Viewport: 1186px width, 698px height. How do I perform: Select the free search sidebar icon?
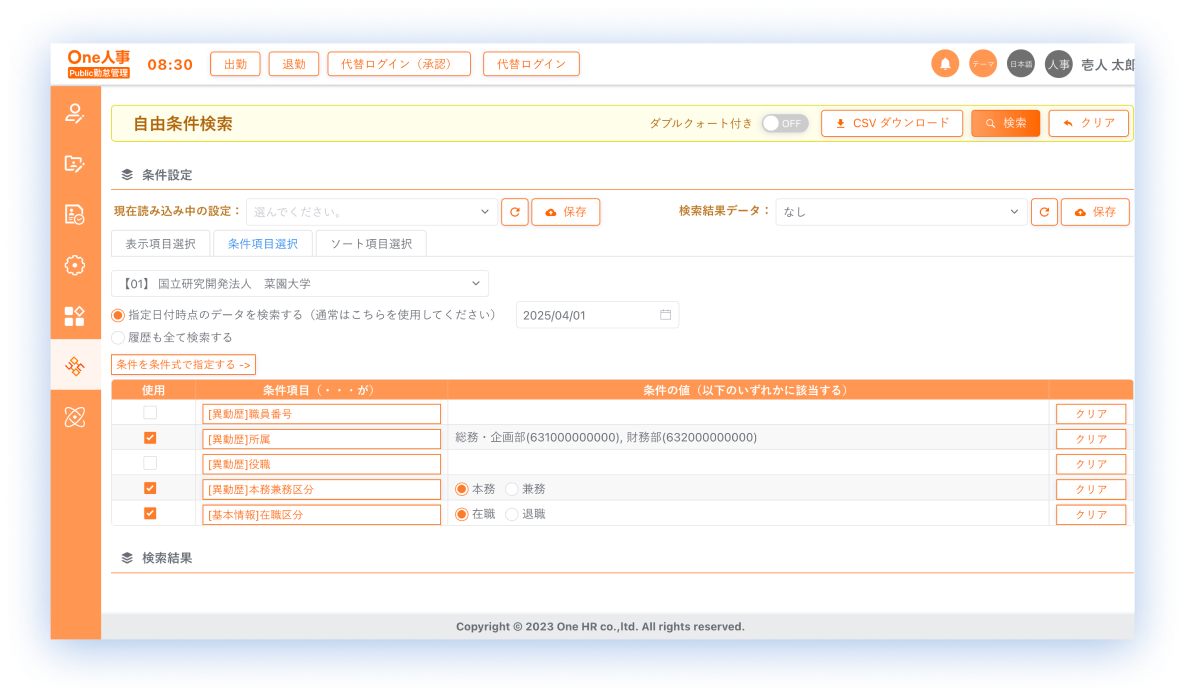click(74, 366)
